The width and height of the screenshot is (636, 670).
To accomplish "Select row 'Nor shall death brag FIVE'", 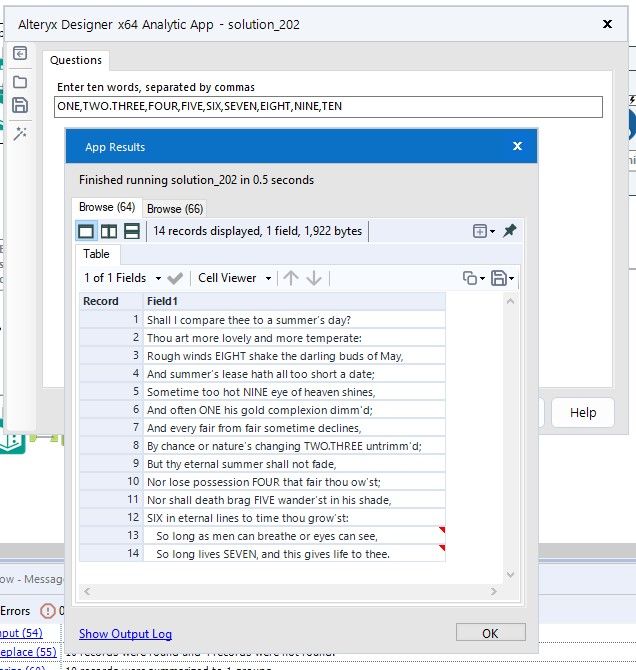I will point(294,500).
